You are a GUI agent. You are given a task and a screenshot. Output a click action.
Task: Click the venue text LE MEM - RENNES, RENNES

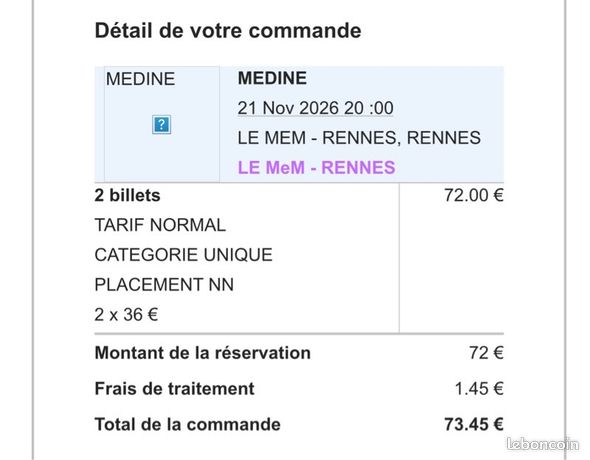[359, 138]
